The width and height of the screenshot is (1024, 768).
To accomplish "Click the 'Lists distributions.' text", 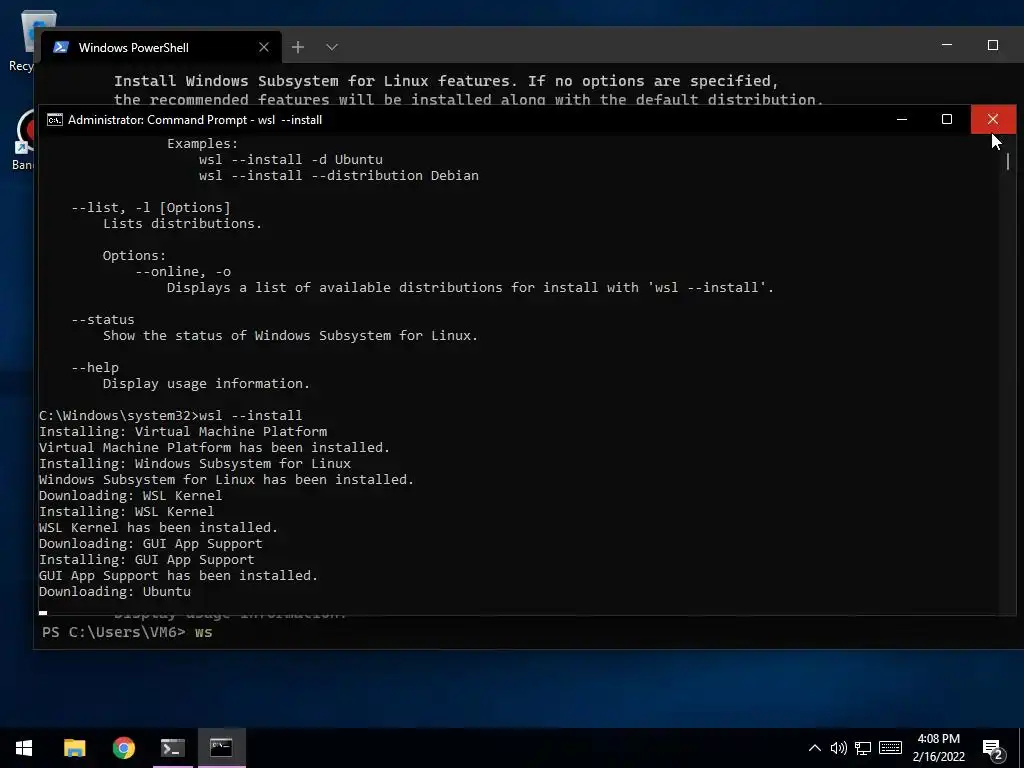I will (x=182, y=223).
